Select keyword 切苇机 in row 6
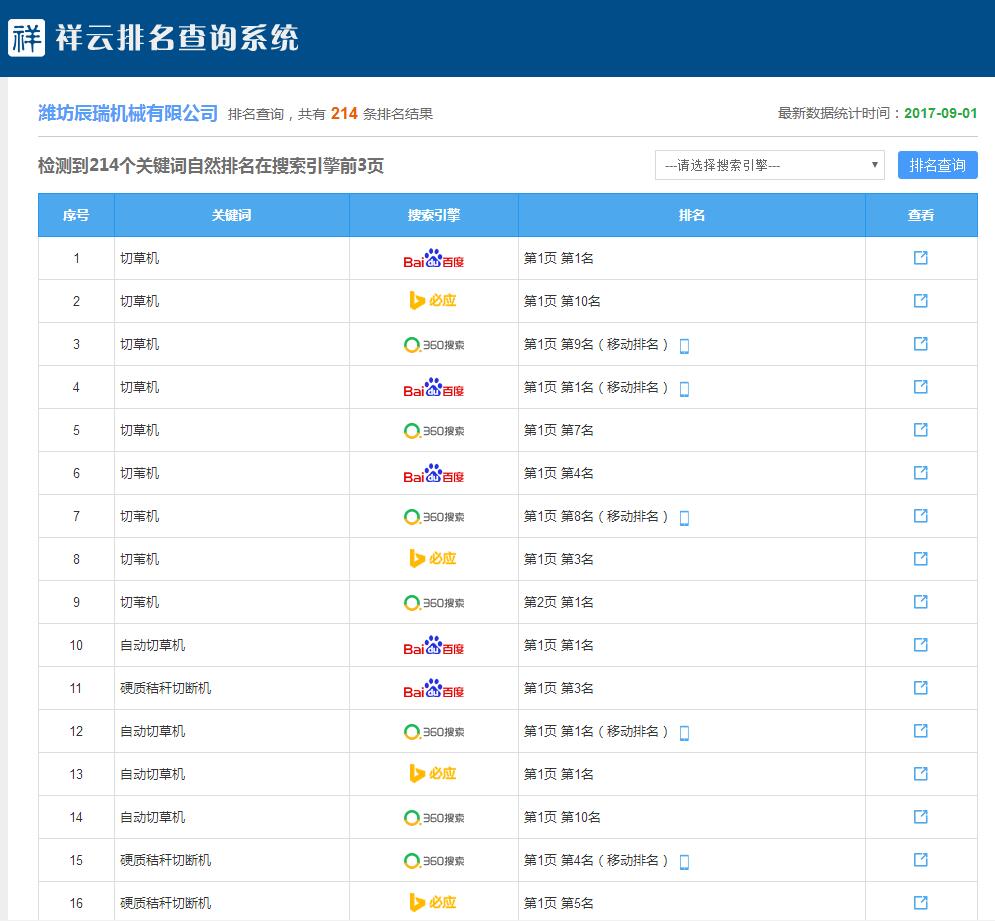 click(x=140, y=474)
